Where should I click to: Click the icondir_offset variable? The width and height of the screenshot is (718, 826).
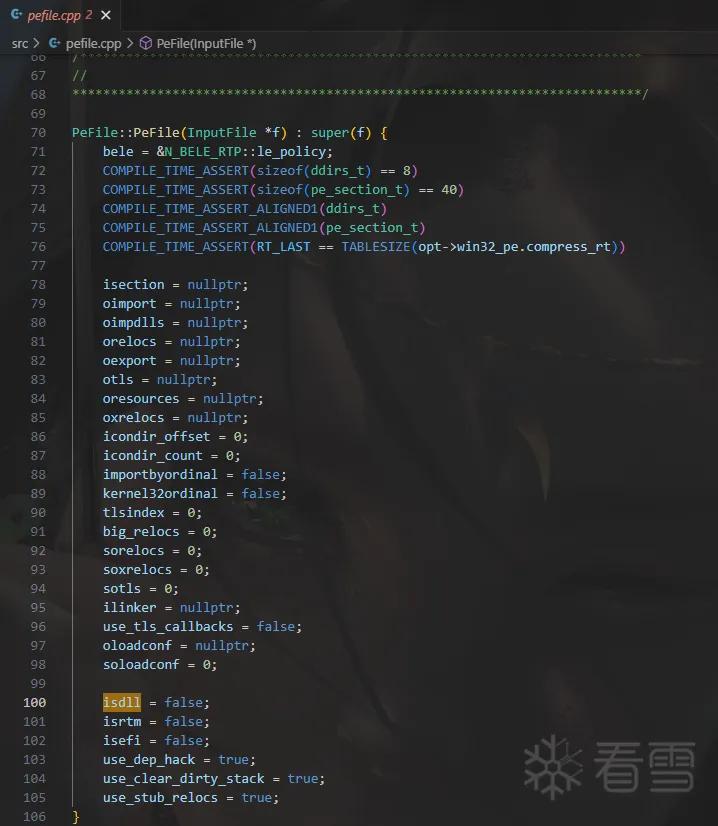156,437
